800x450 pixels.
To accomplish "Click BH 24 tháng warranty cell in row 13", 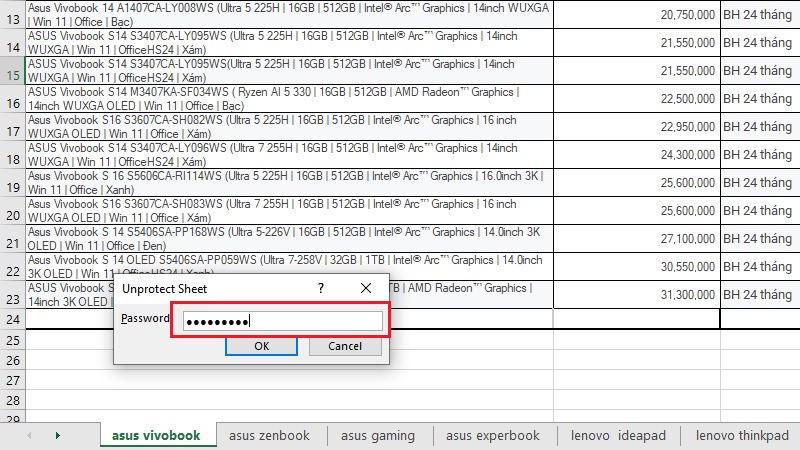I will click(x=760, y=14).
